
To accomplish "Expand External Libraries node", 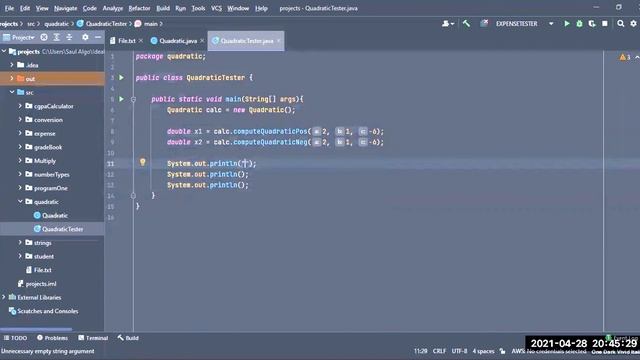I will point(4,297).
